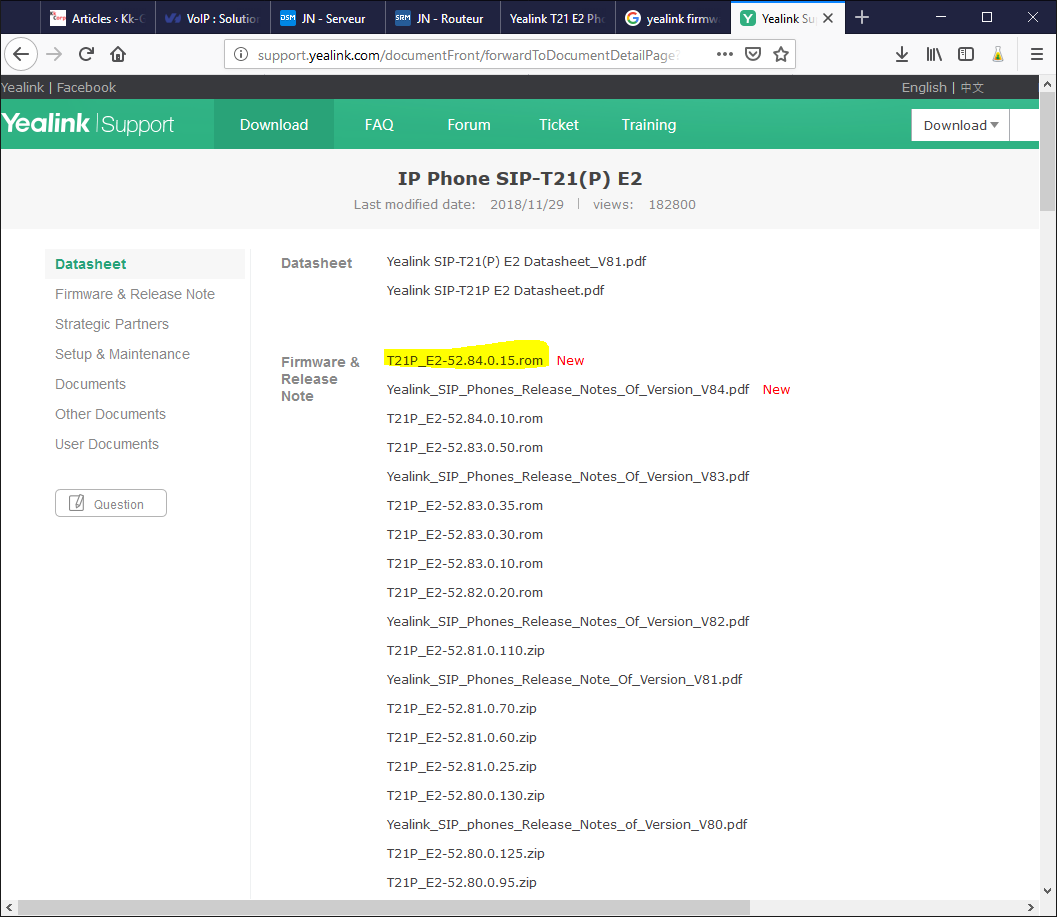
Task: Download the highlighted T21P_E2-52.84.0.15.rom firmware
Action: [x=465, y=360]
